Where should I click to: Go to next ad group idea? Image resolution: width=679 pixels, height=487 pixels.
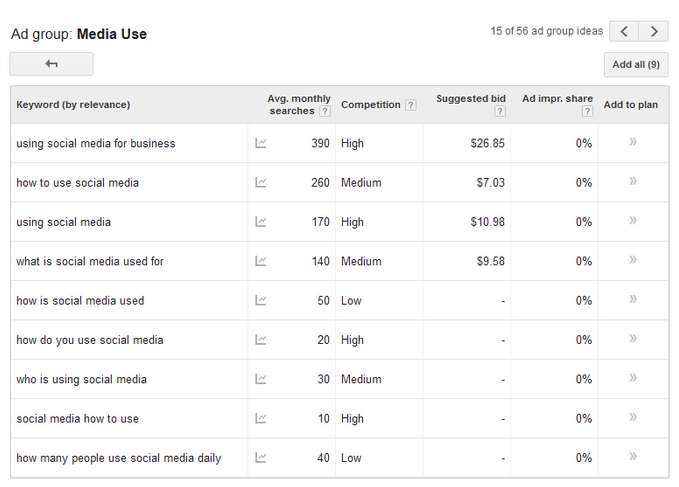coord(654,32)
